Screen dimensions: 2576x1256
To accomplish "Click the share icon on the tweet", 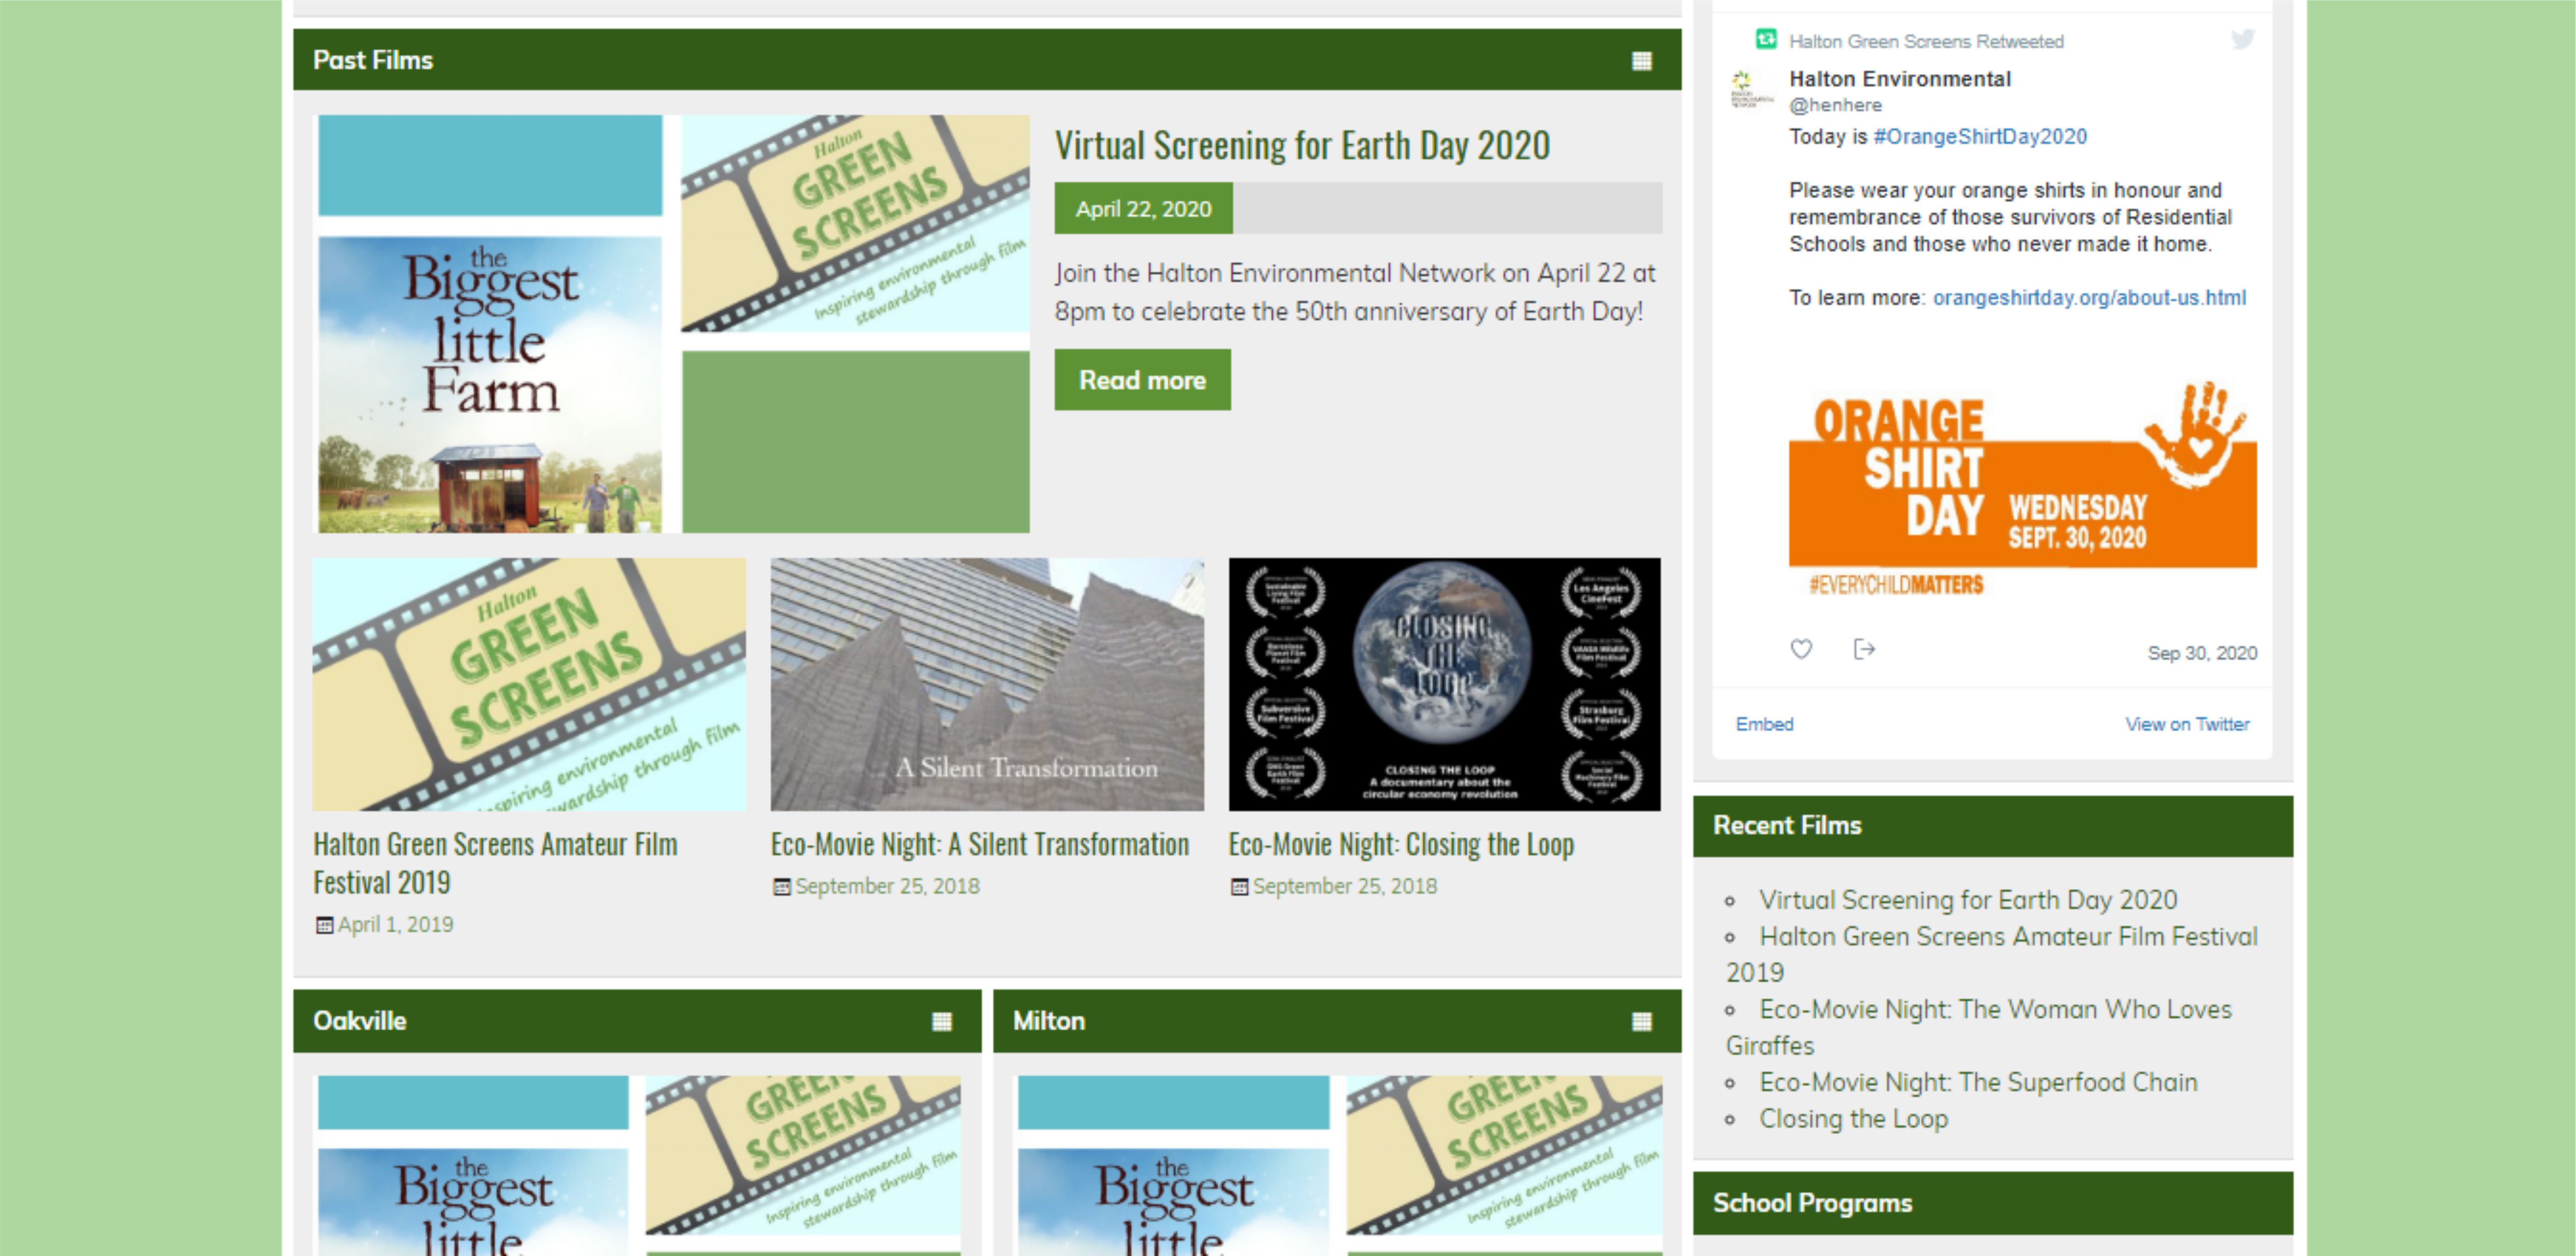I will pyautogui.click(x=1864, y=649).
